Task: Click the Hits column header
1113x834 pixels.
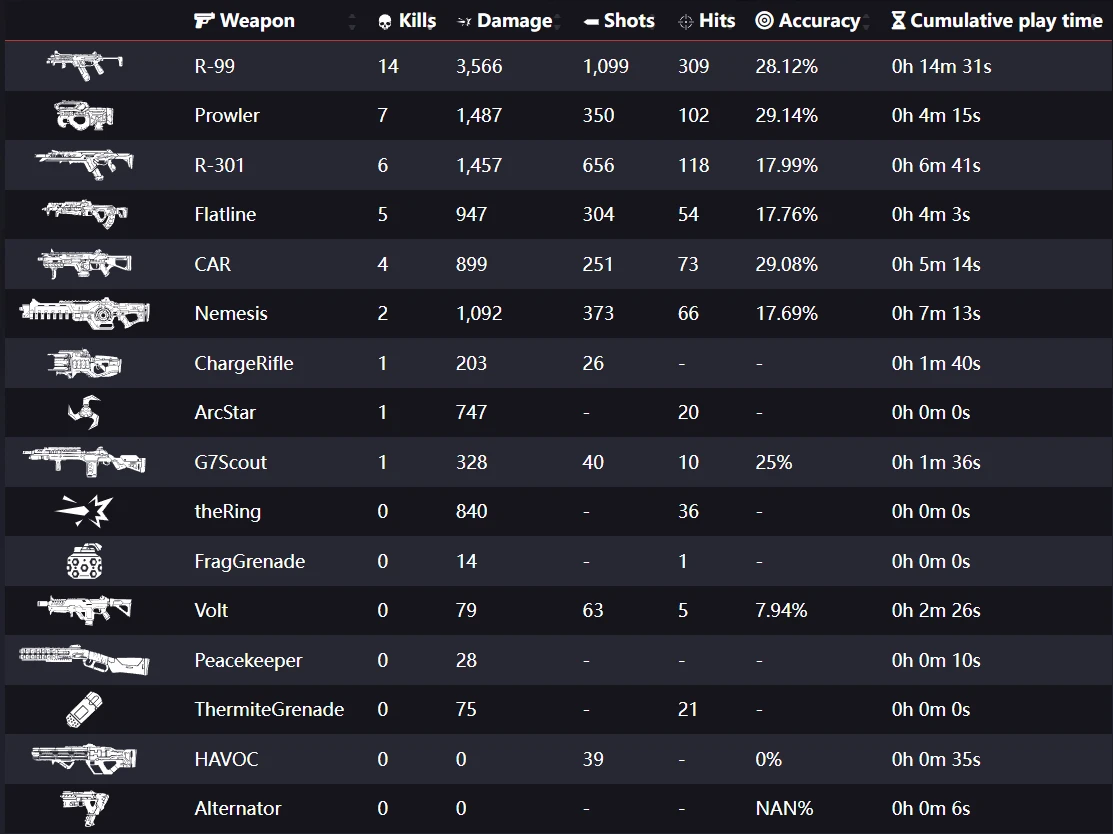Action: coord(706,21)
